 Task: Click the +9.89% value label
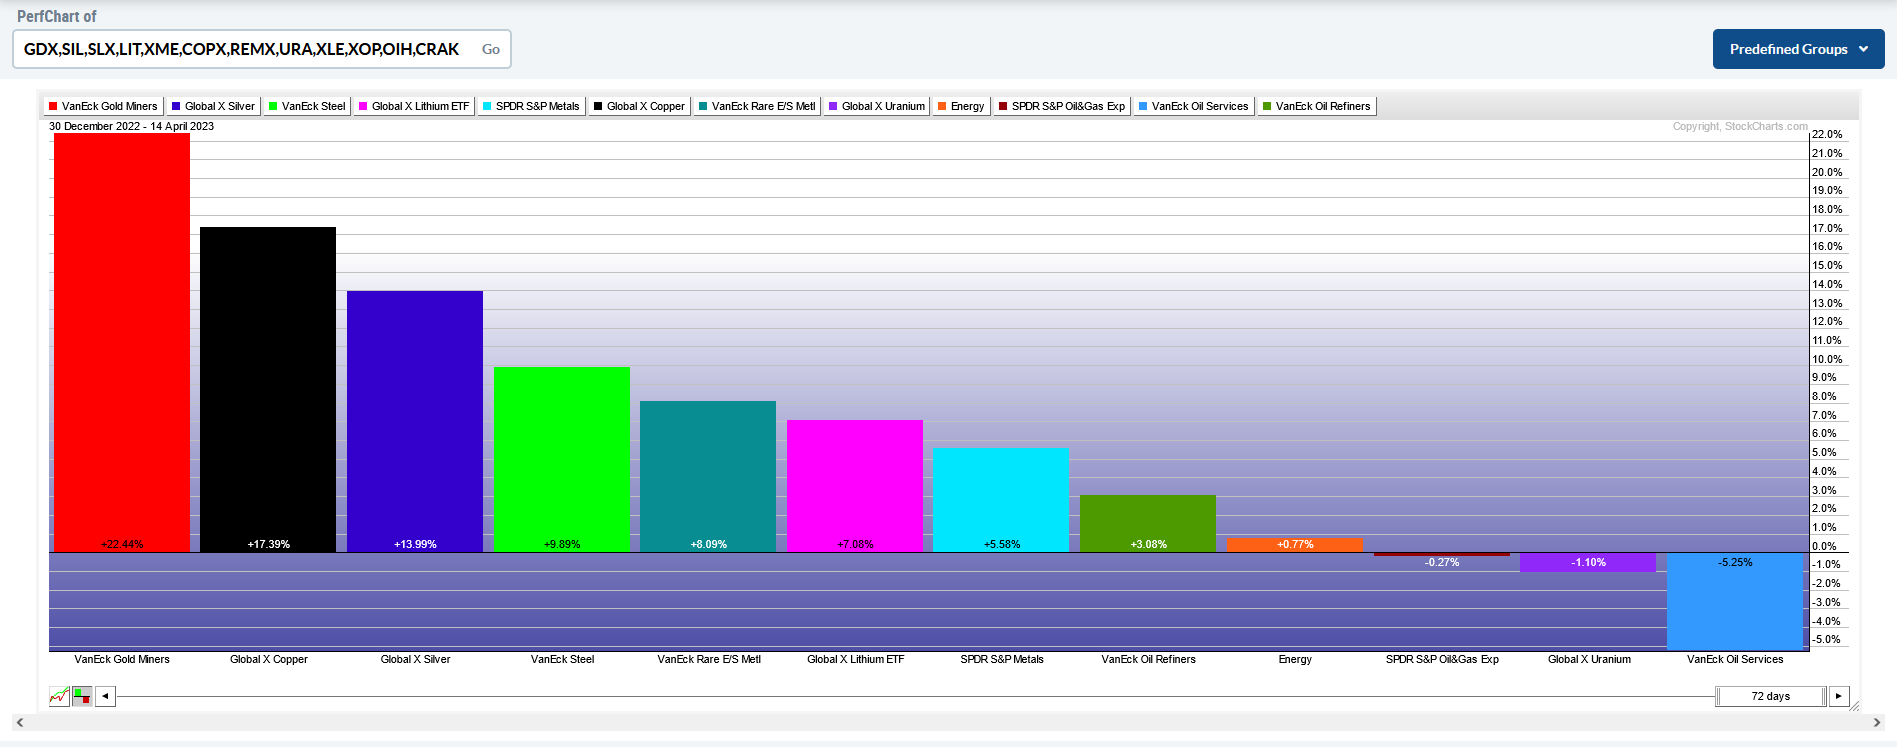click(562, 544)
